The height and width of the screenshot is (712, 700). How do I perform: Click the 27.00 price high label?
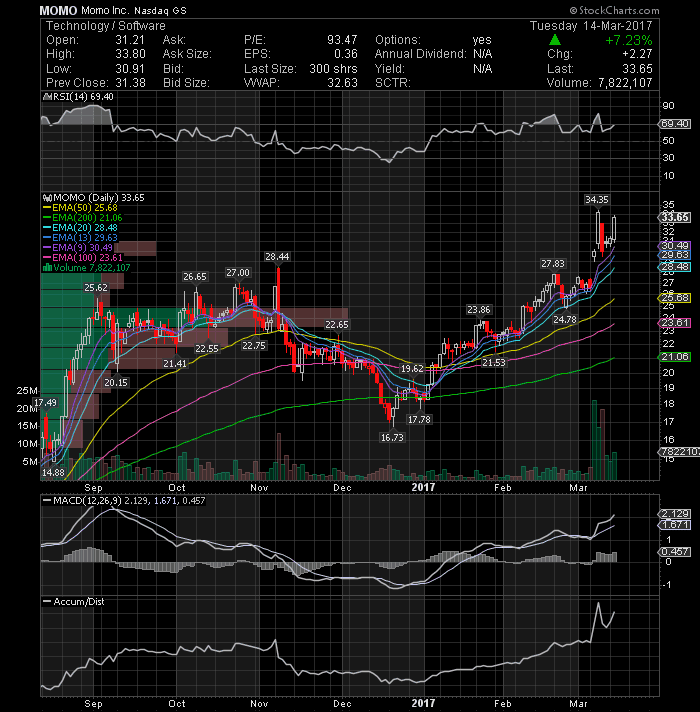(238, 272)
